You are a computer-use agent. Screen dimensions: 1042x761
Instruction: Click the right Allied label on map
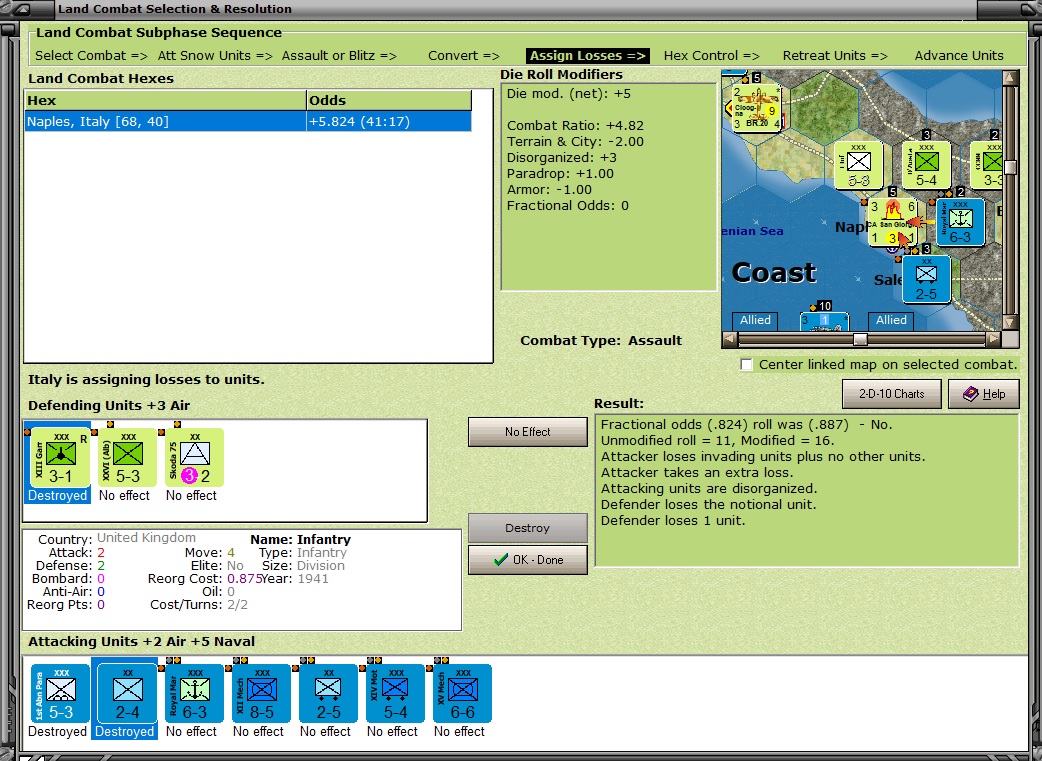[x=891, y=320]
